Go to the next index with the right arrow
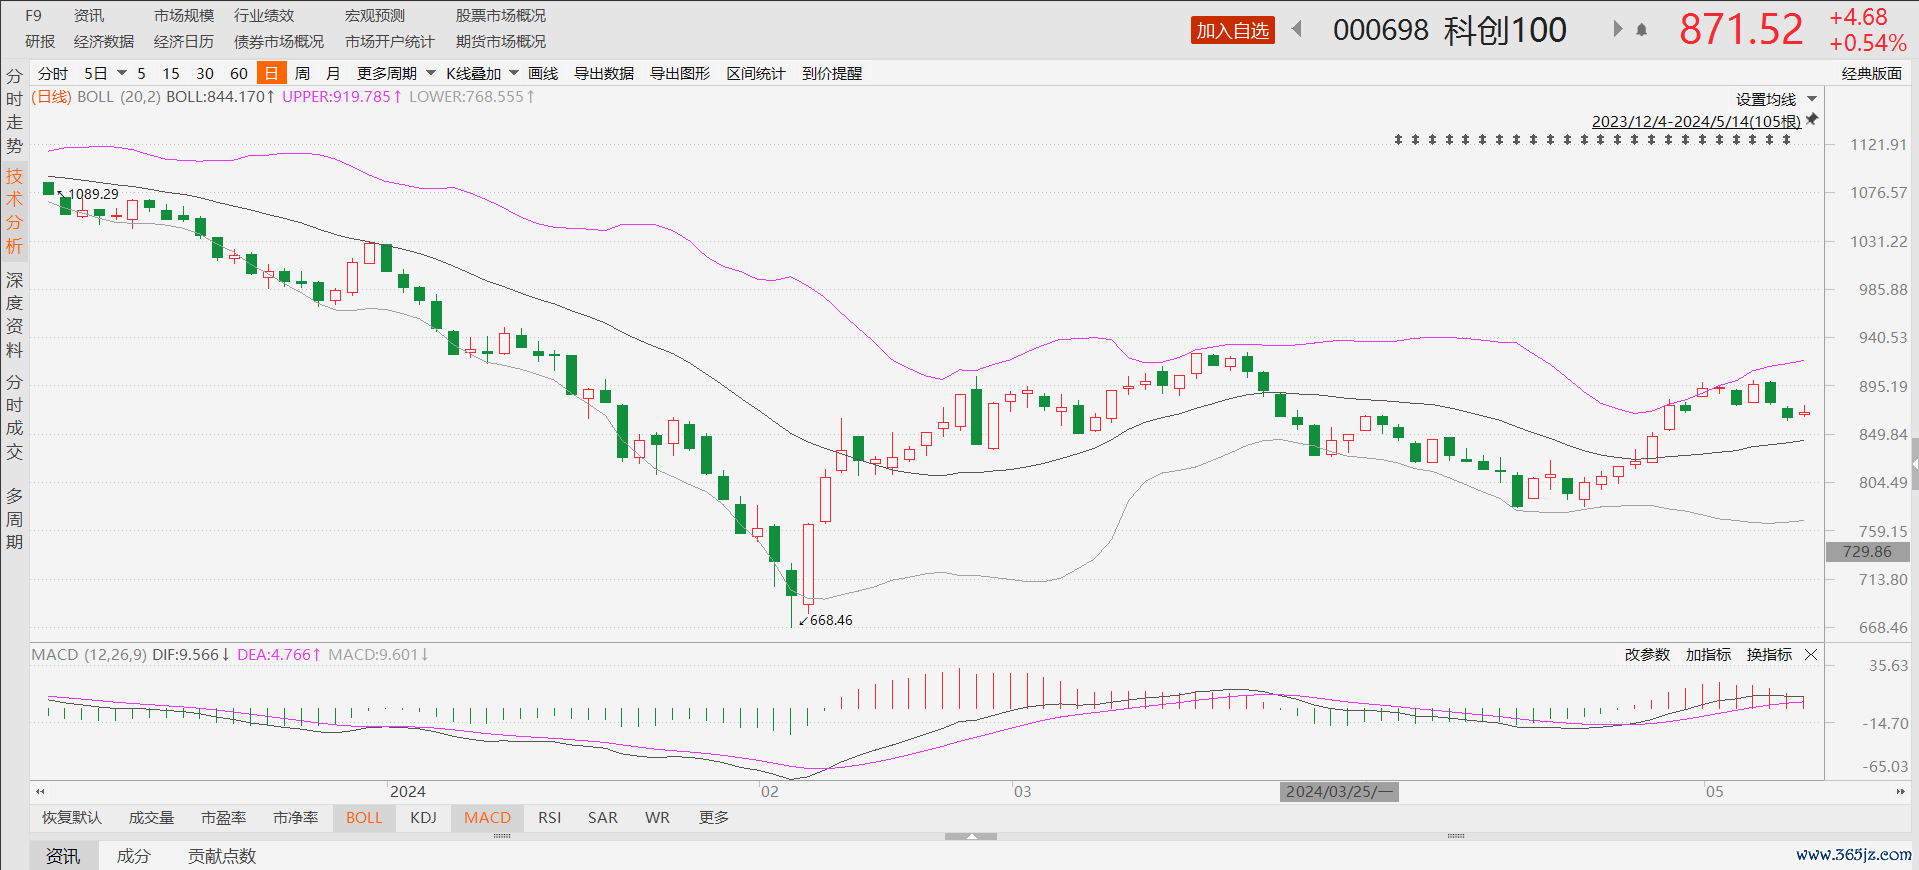 coord(1617,29)
